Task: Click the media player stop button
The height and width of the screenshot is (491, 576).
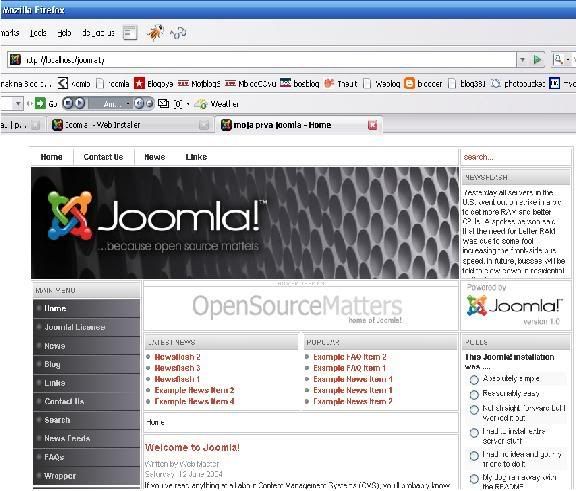Action: coord(68,104)
